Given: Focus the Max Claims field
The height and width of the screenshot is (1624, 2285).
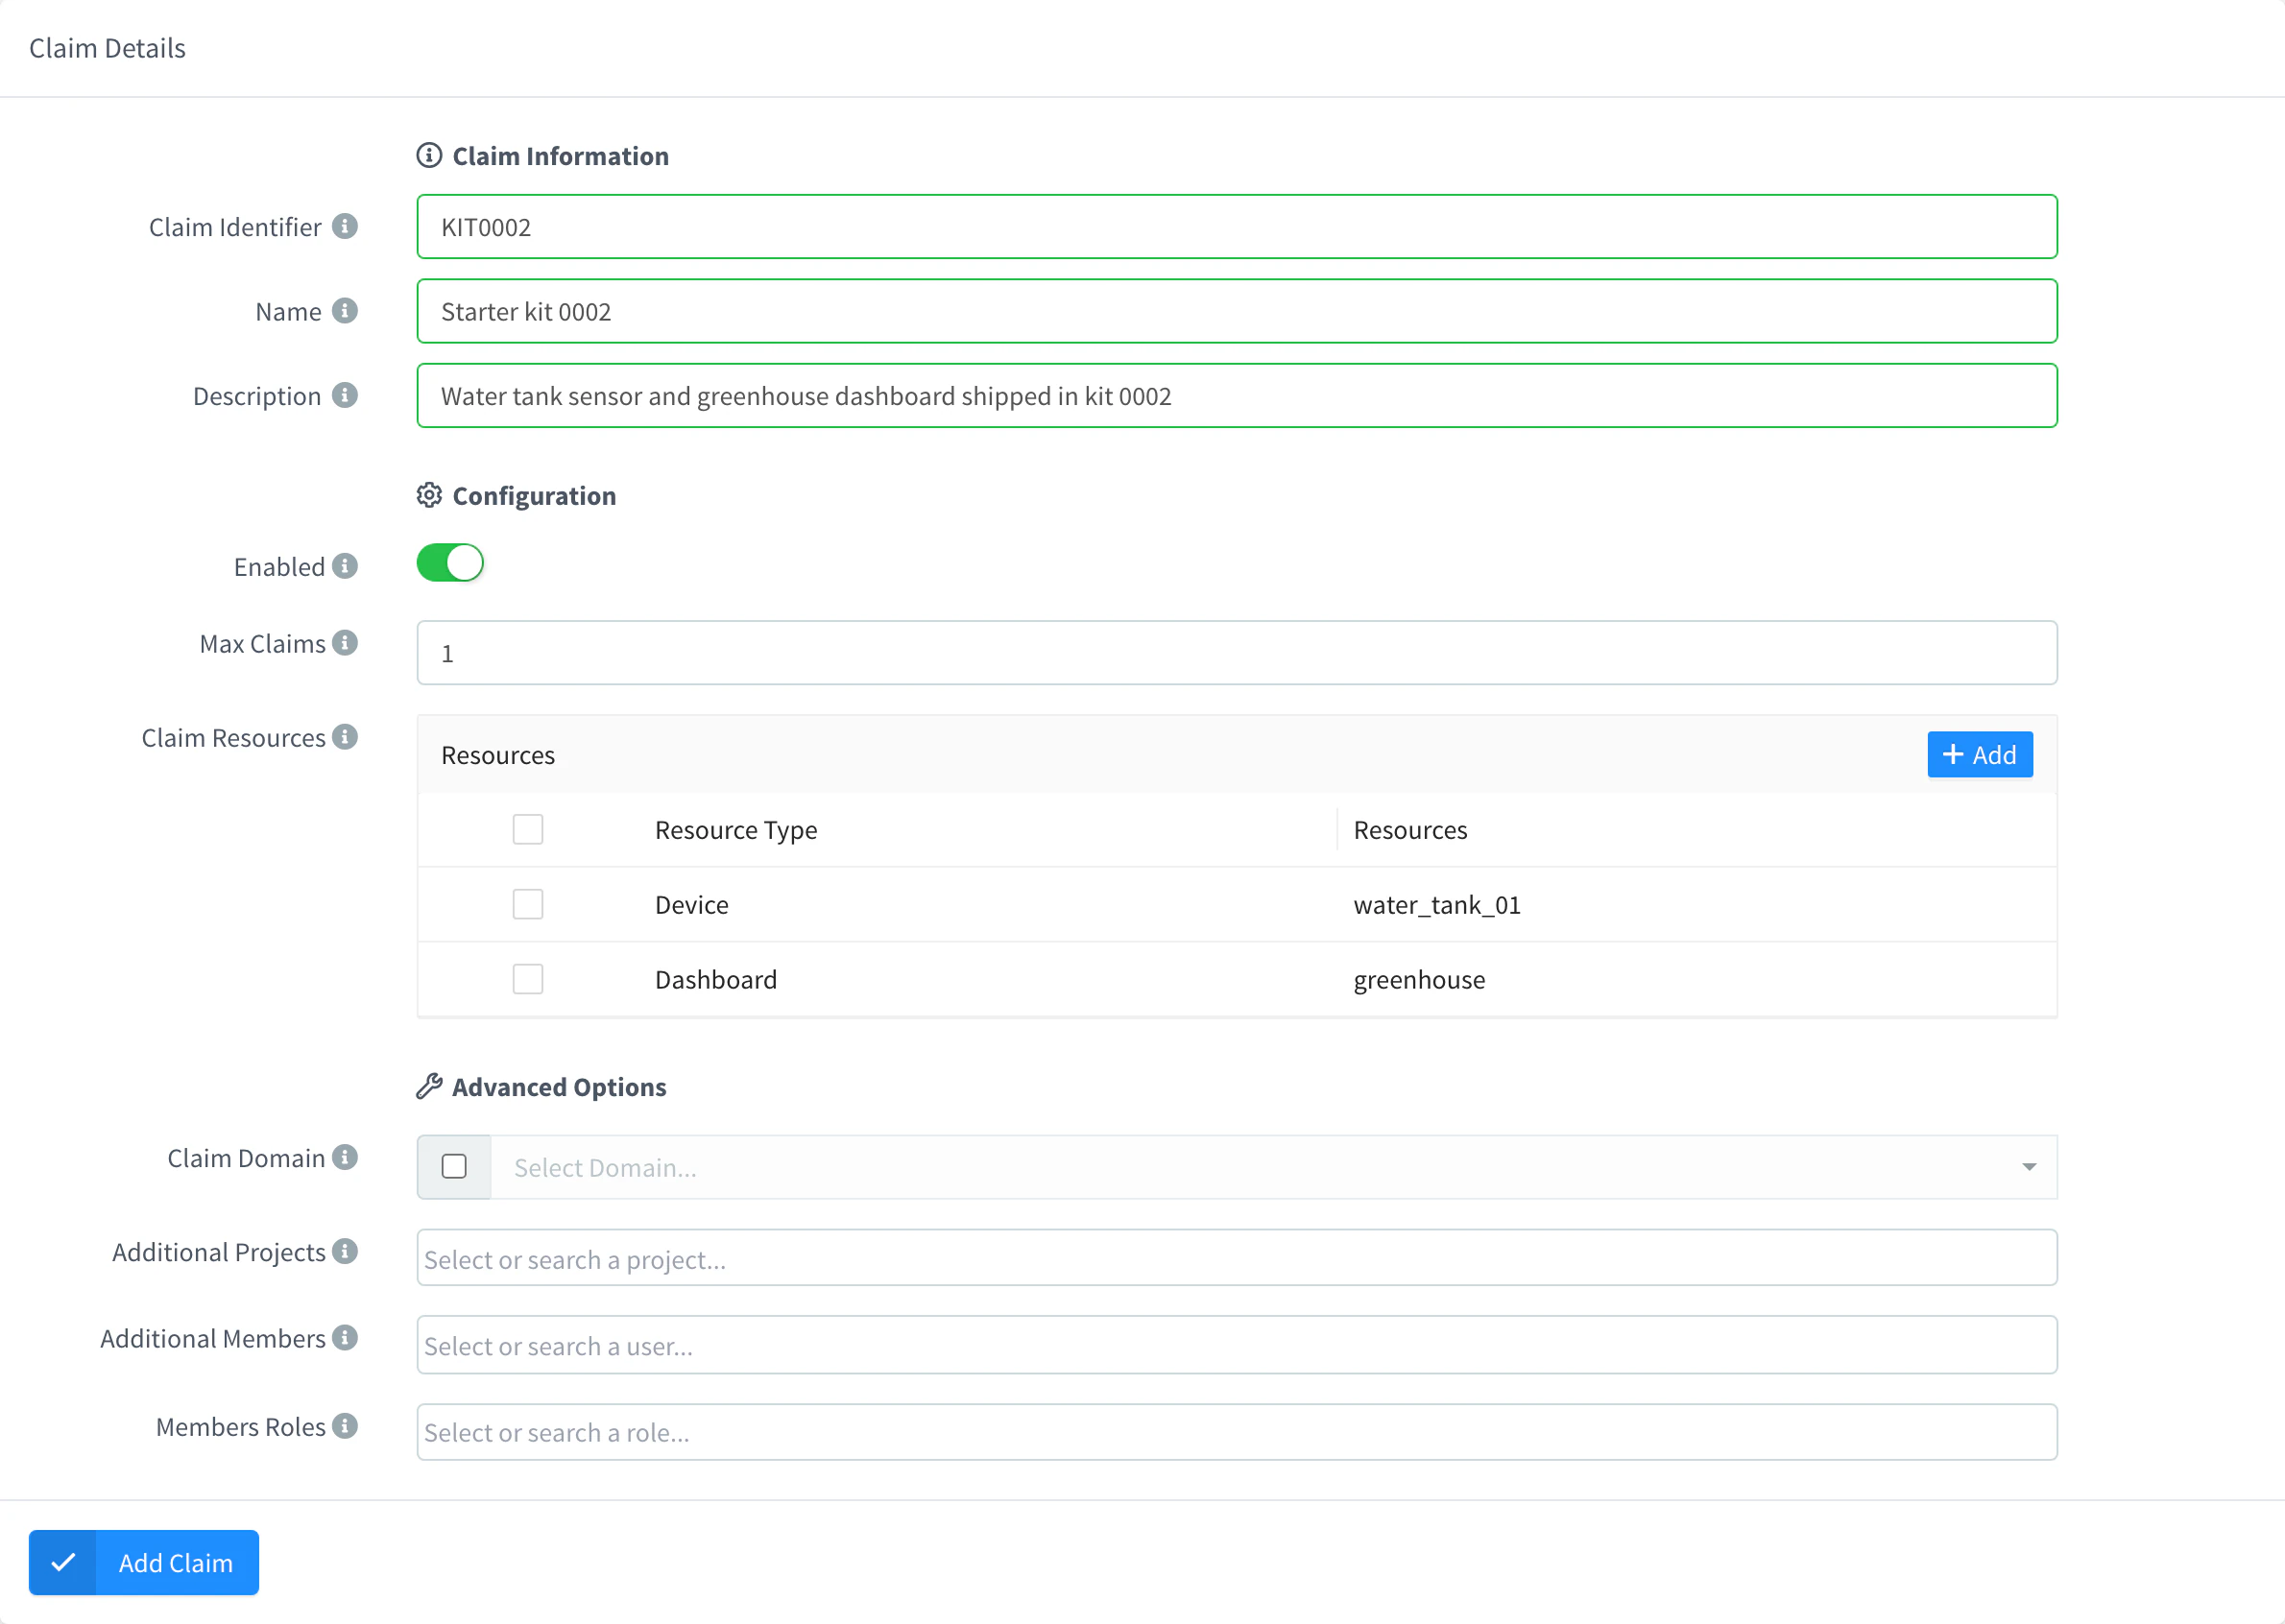Looking at the screenshot, I should click(1237, 653).
